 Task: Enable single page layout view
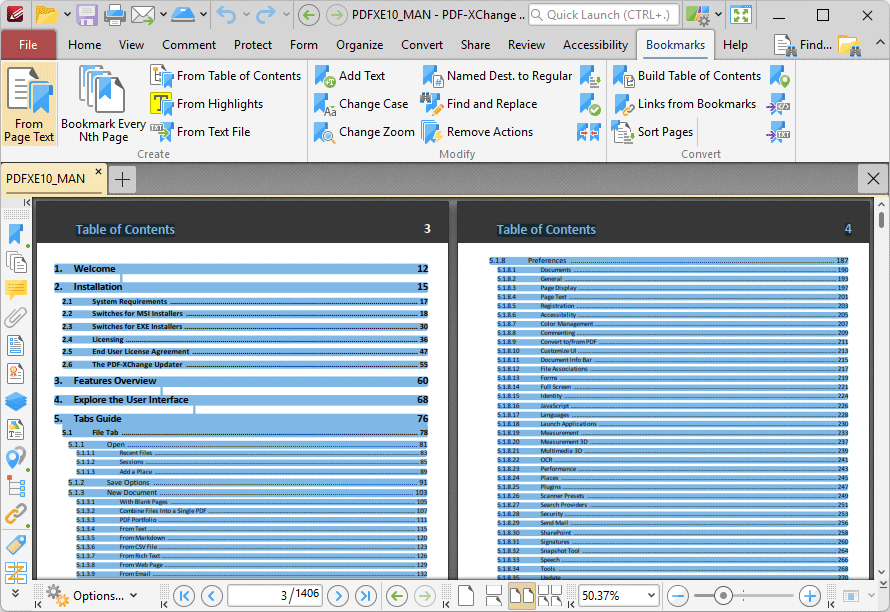[x=466, y=596]
